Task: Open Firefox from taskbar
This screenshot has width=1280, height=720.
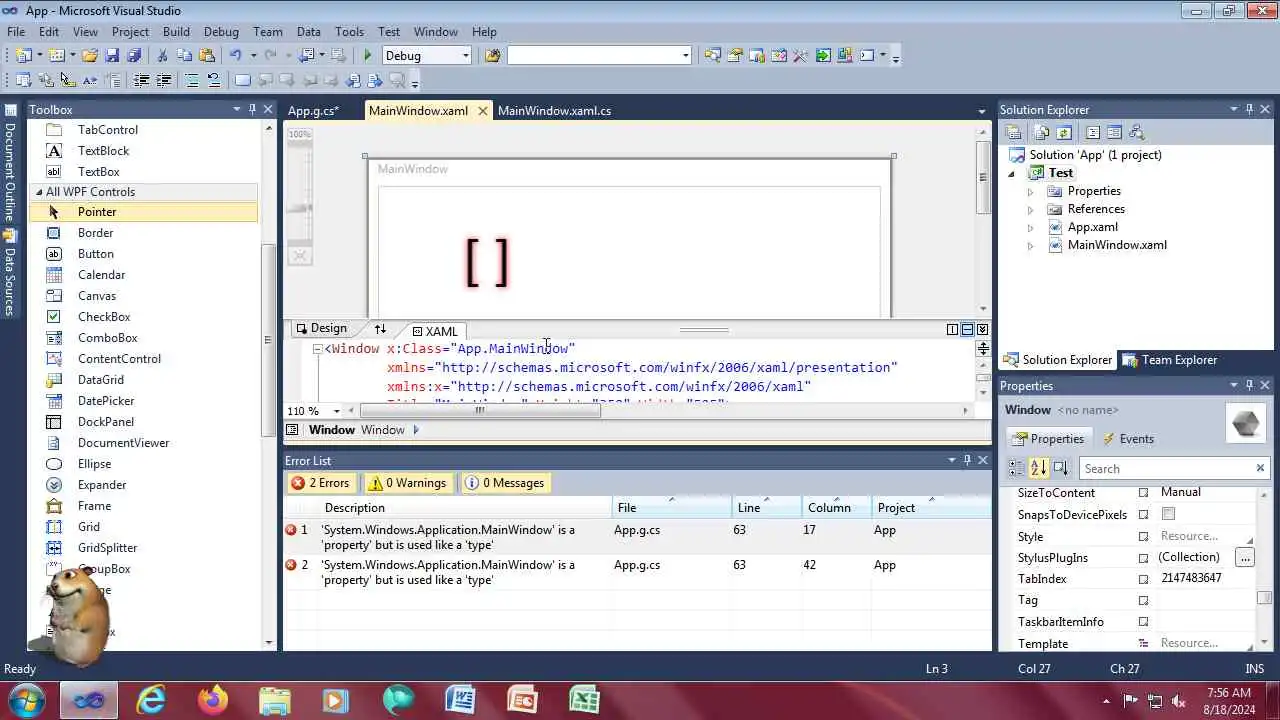Action: pyautogui.click(x=213, y=700)
